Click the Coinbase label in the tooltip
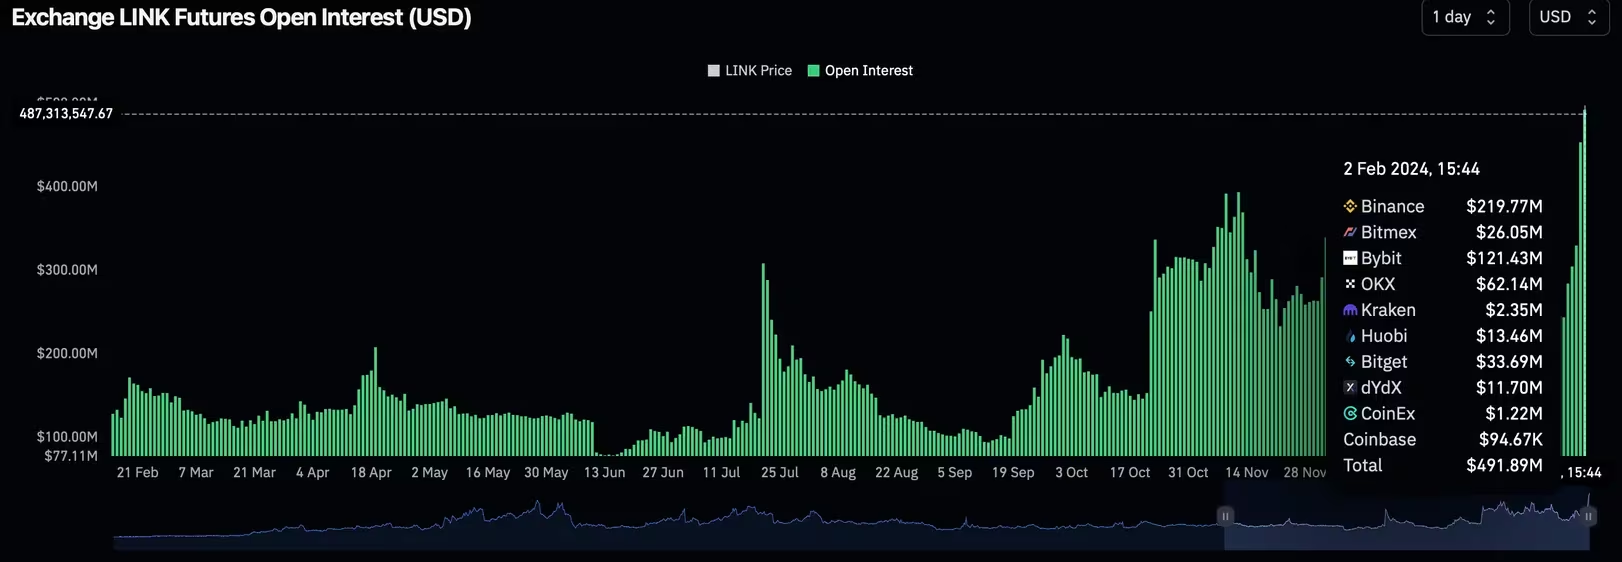 [x=1379, y=440]
